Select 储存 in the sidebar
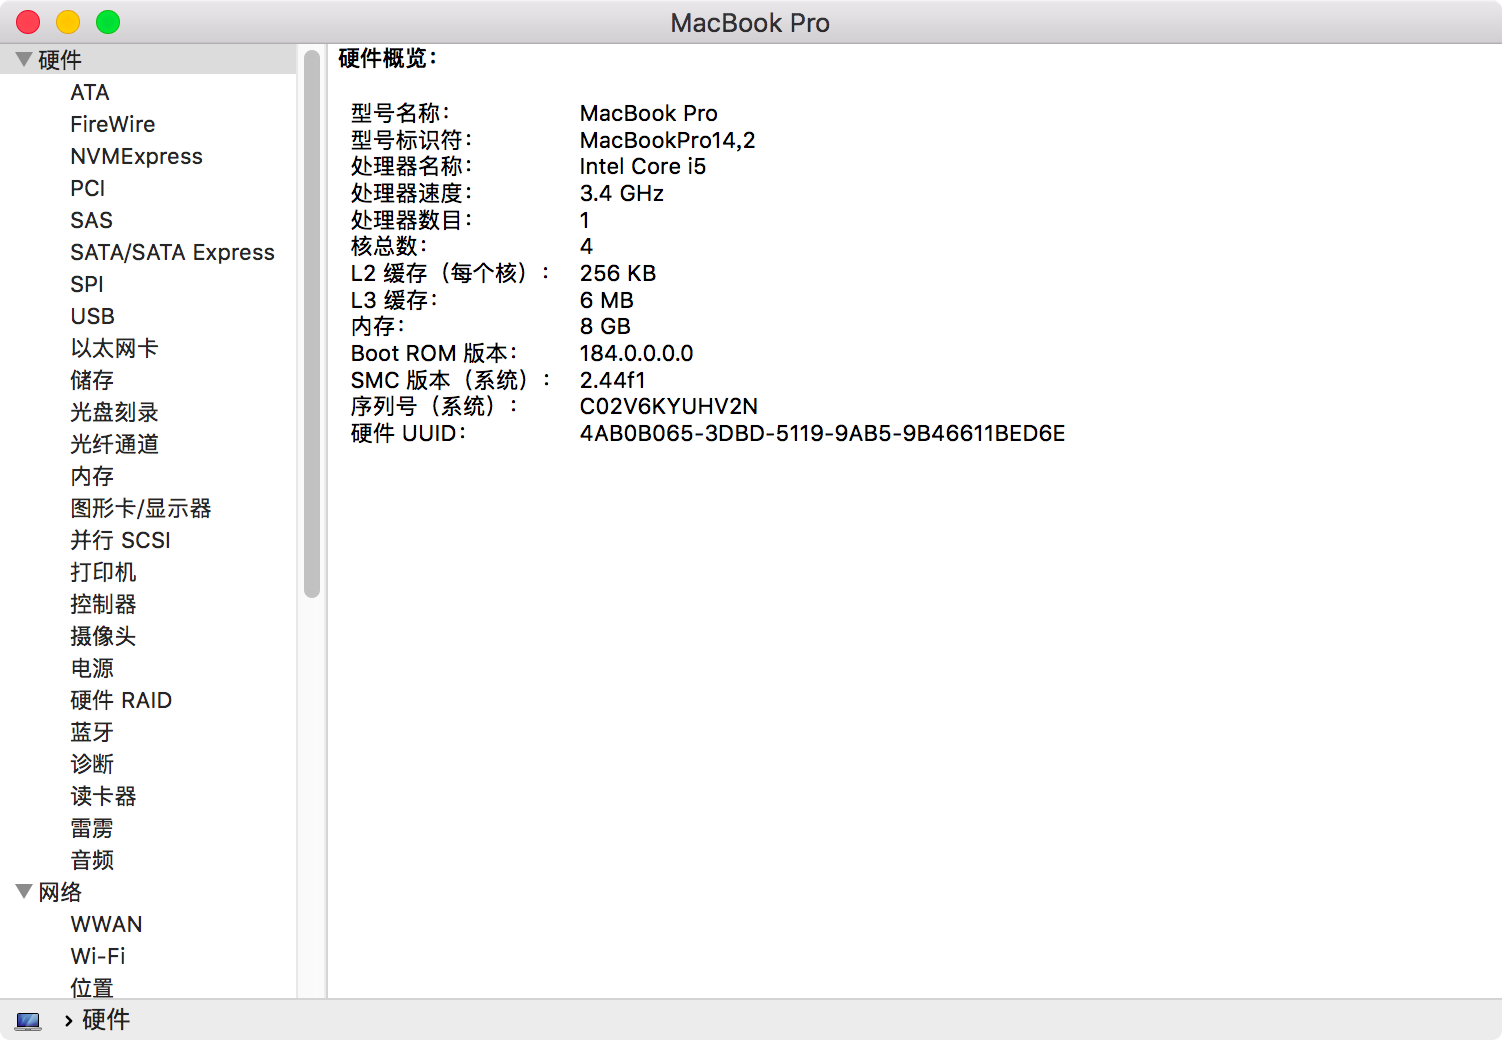The image size is (1502, 1040). click(92, 380)
